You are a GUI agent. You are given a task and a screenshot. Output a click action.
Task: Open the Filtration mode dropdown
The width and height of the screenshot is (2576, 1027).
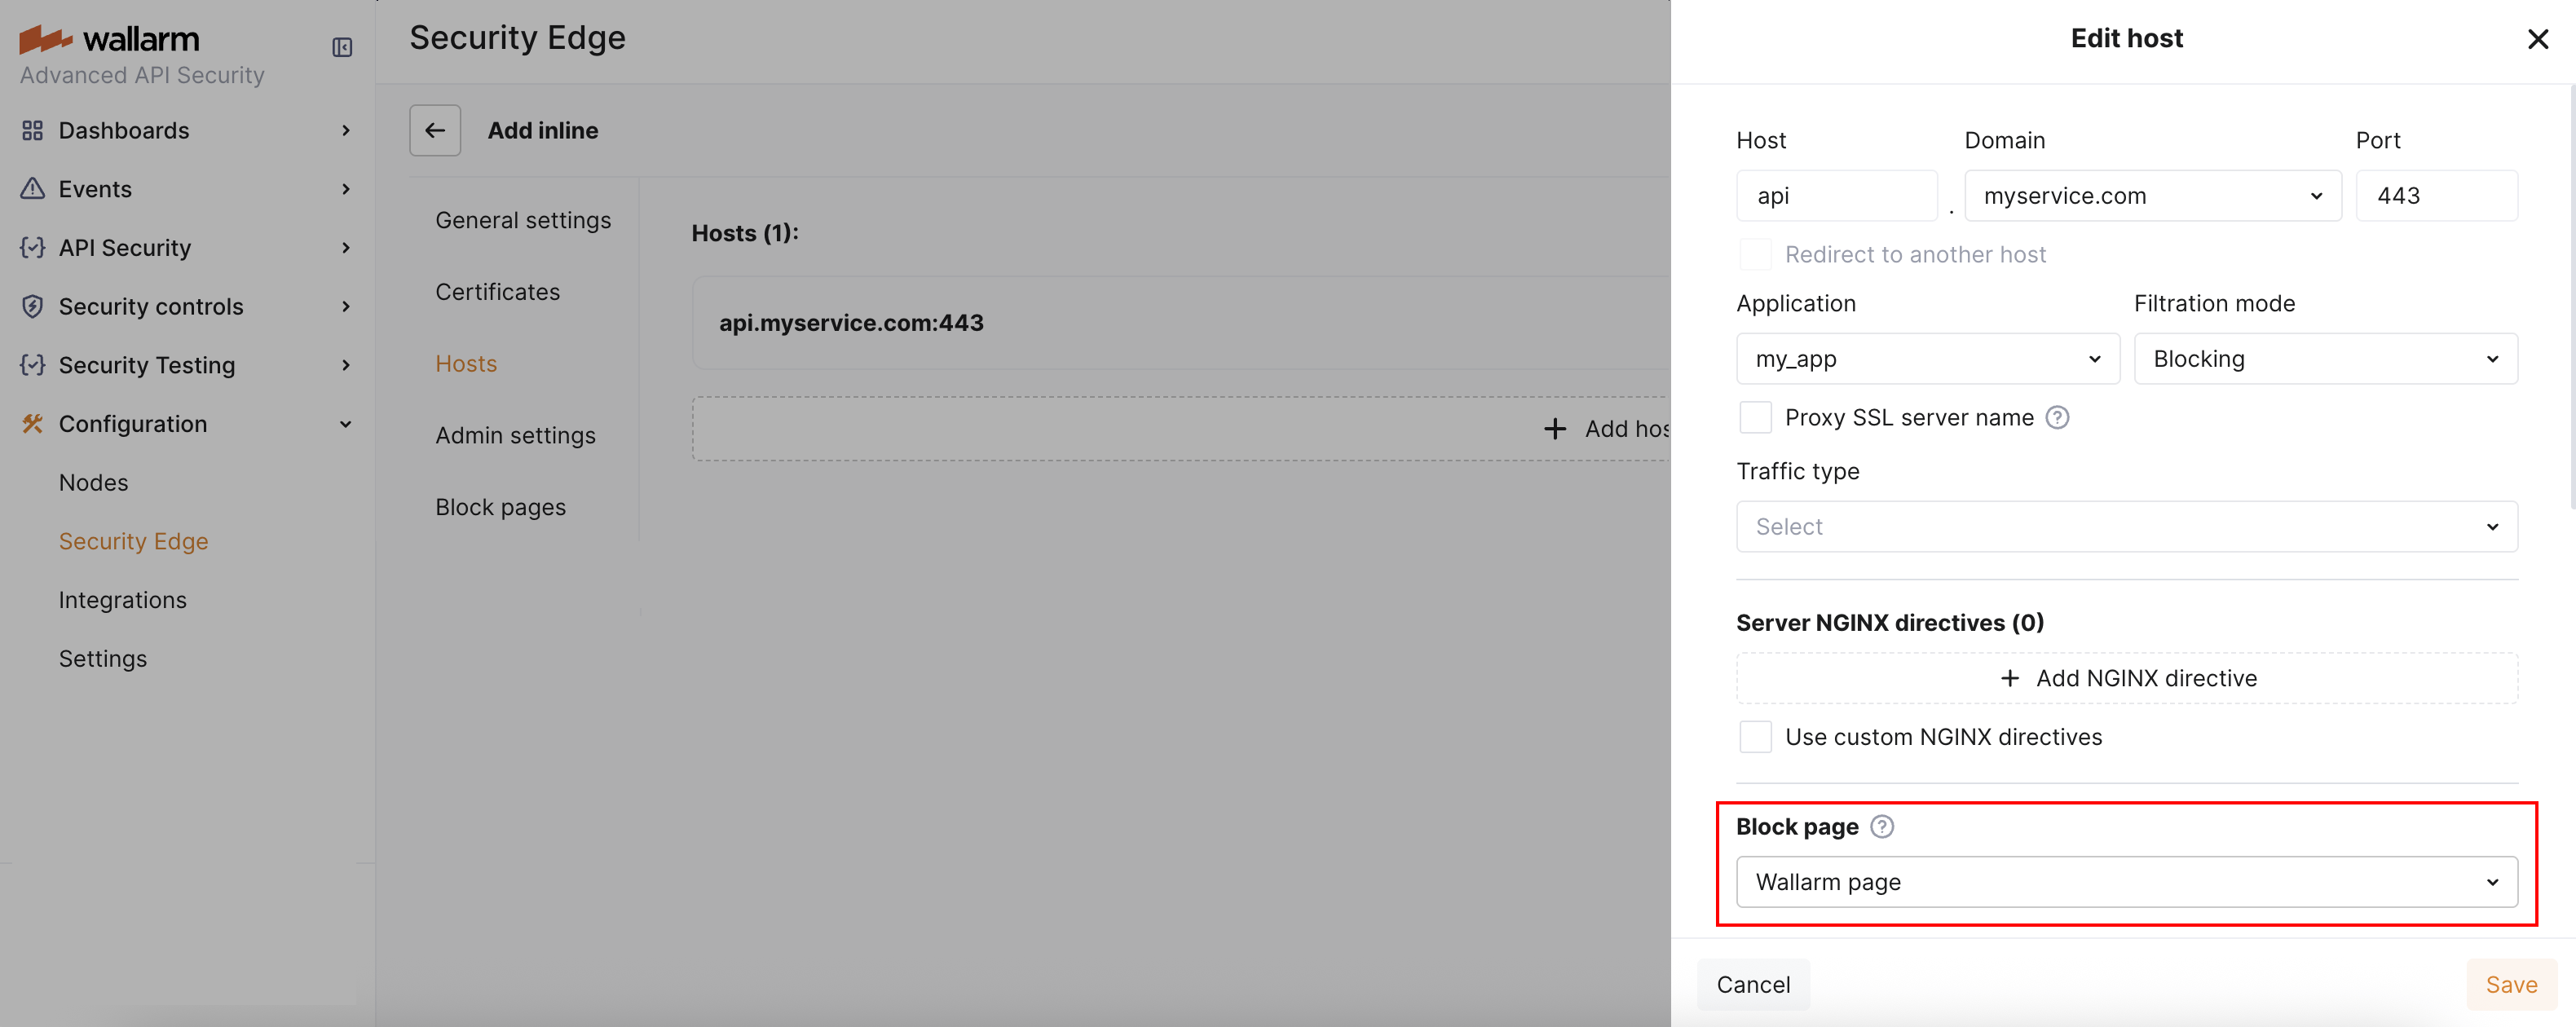point(2325,358)
